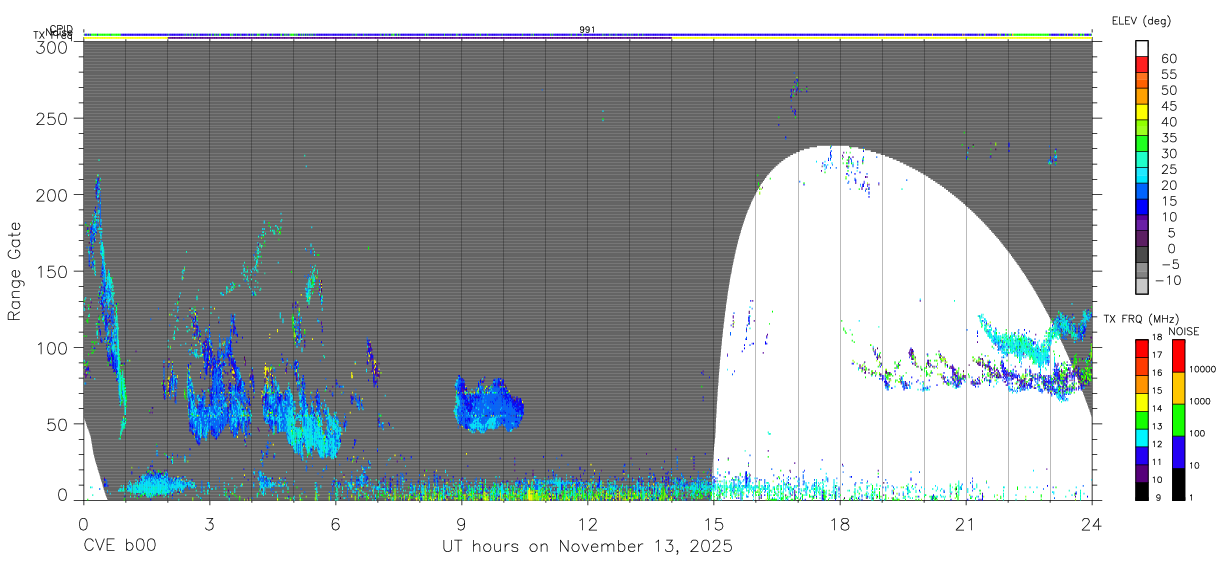Click the red swatch in TX FRQ bar
The image size is (1228, 567).
[1141, 348]
